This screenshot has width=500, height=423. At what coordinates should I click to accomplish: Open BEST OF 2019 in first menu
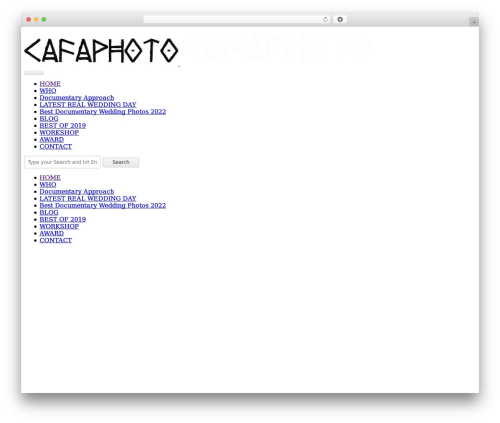[x=63, y=126]
